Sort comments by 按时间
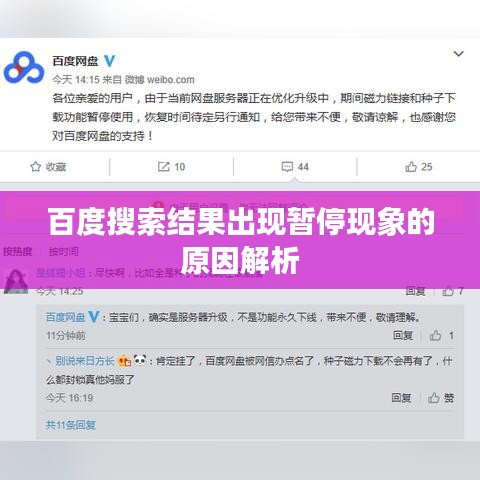Image resolution: width=480 pixels, height=480 pixels. click(64, 251)
